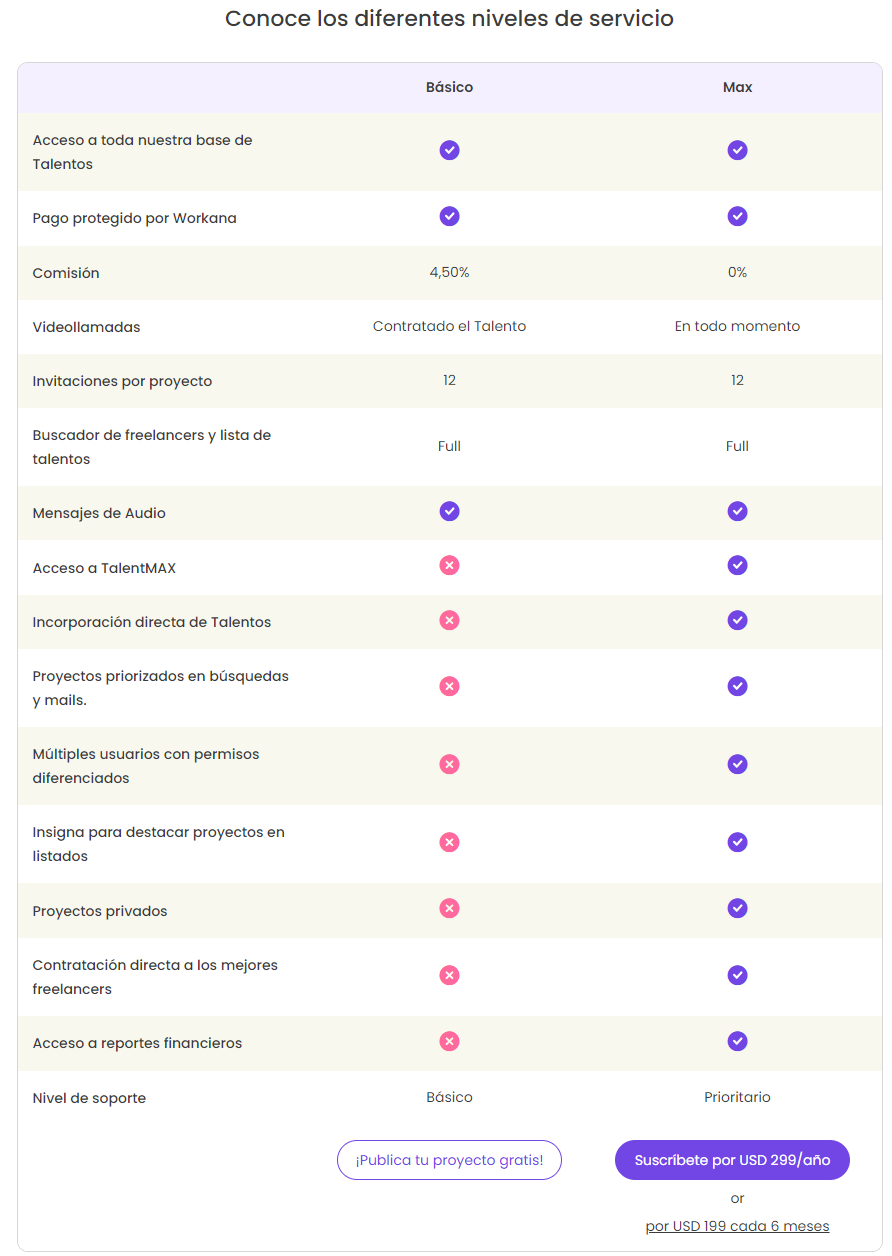892x1256 pixels.
Task: Click Básico red X for Múltiples usuarios row
Action: (449, 764)
